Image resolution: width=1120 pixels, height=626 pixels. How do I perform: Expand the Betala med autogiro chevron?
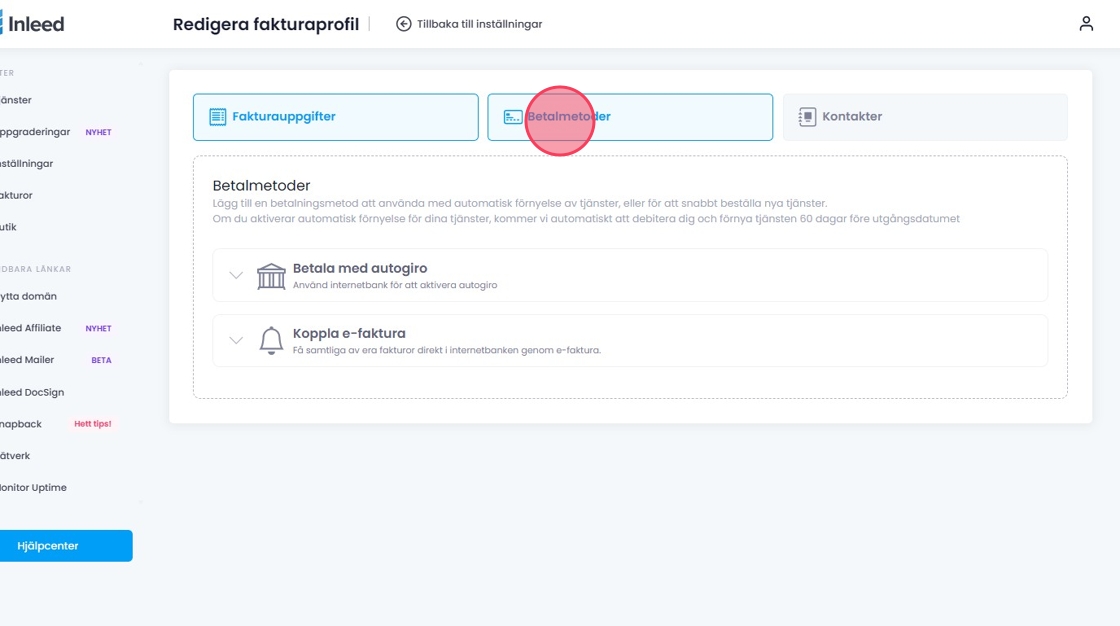(236, 275)
